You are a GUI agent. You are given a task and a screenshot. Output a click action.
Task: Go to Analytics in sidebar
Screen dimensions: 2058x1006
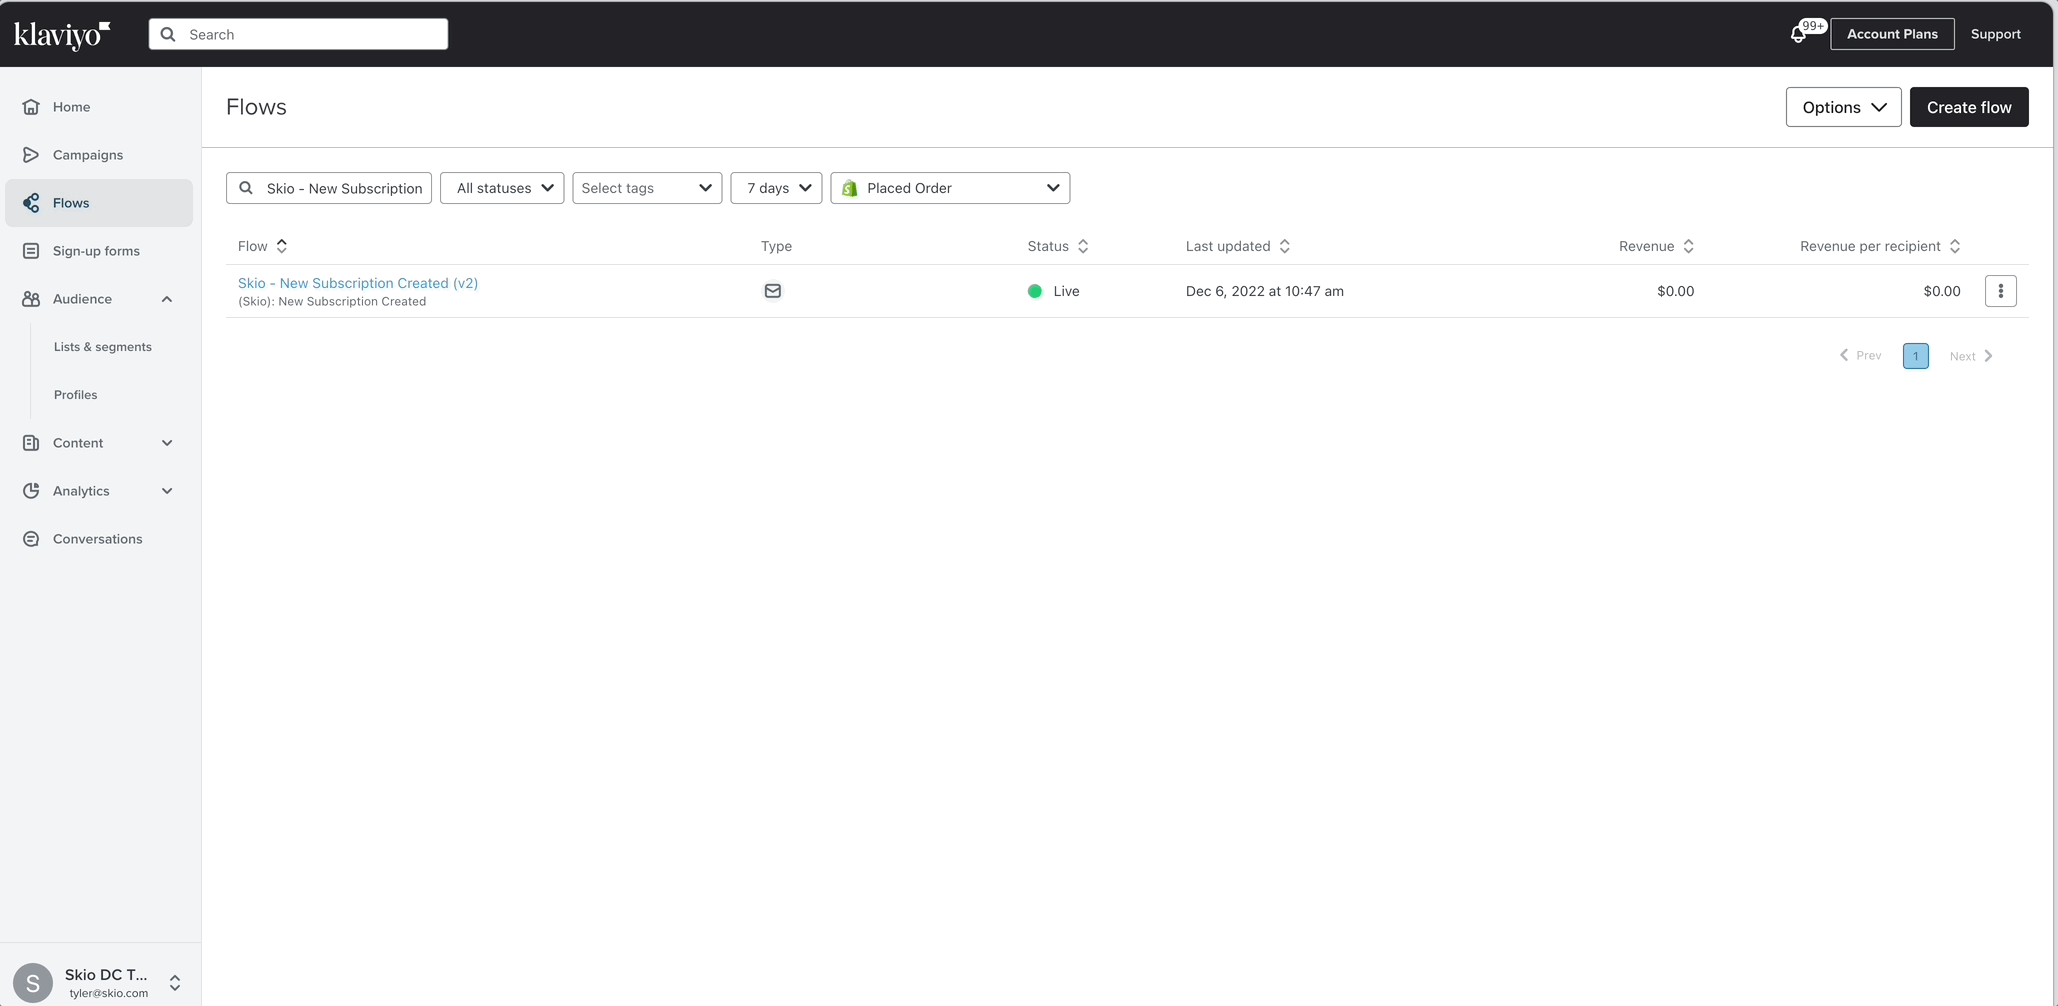pos(81,491)
